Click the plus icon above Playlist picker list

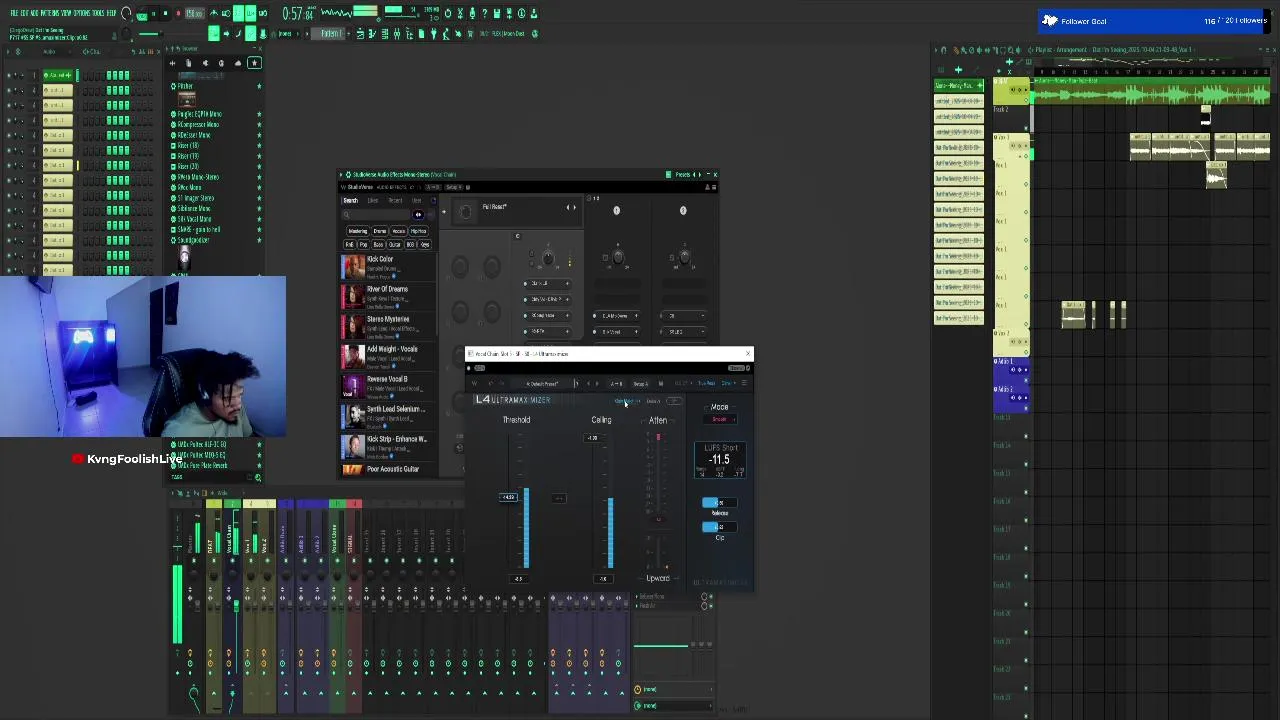958,70
